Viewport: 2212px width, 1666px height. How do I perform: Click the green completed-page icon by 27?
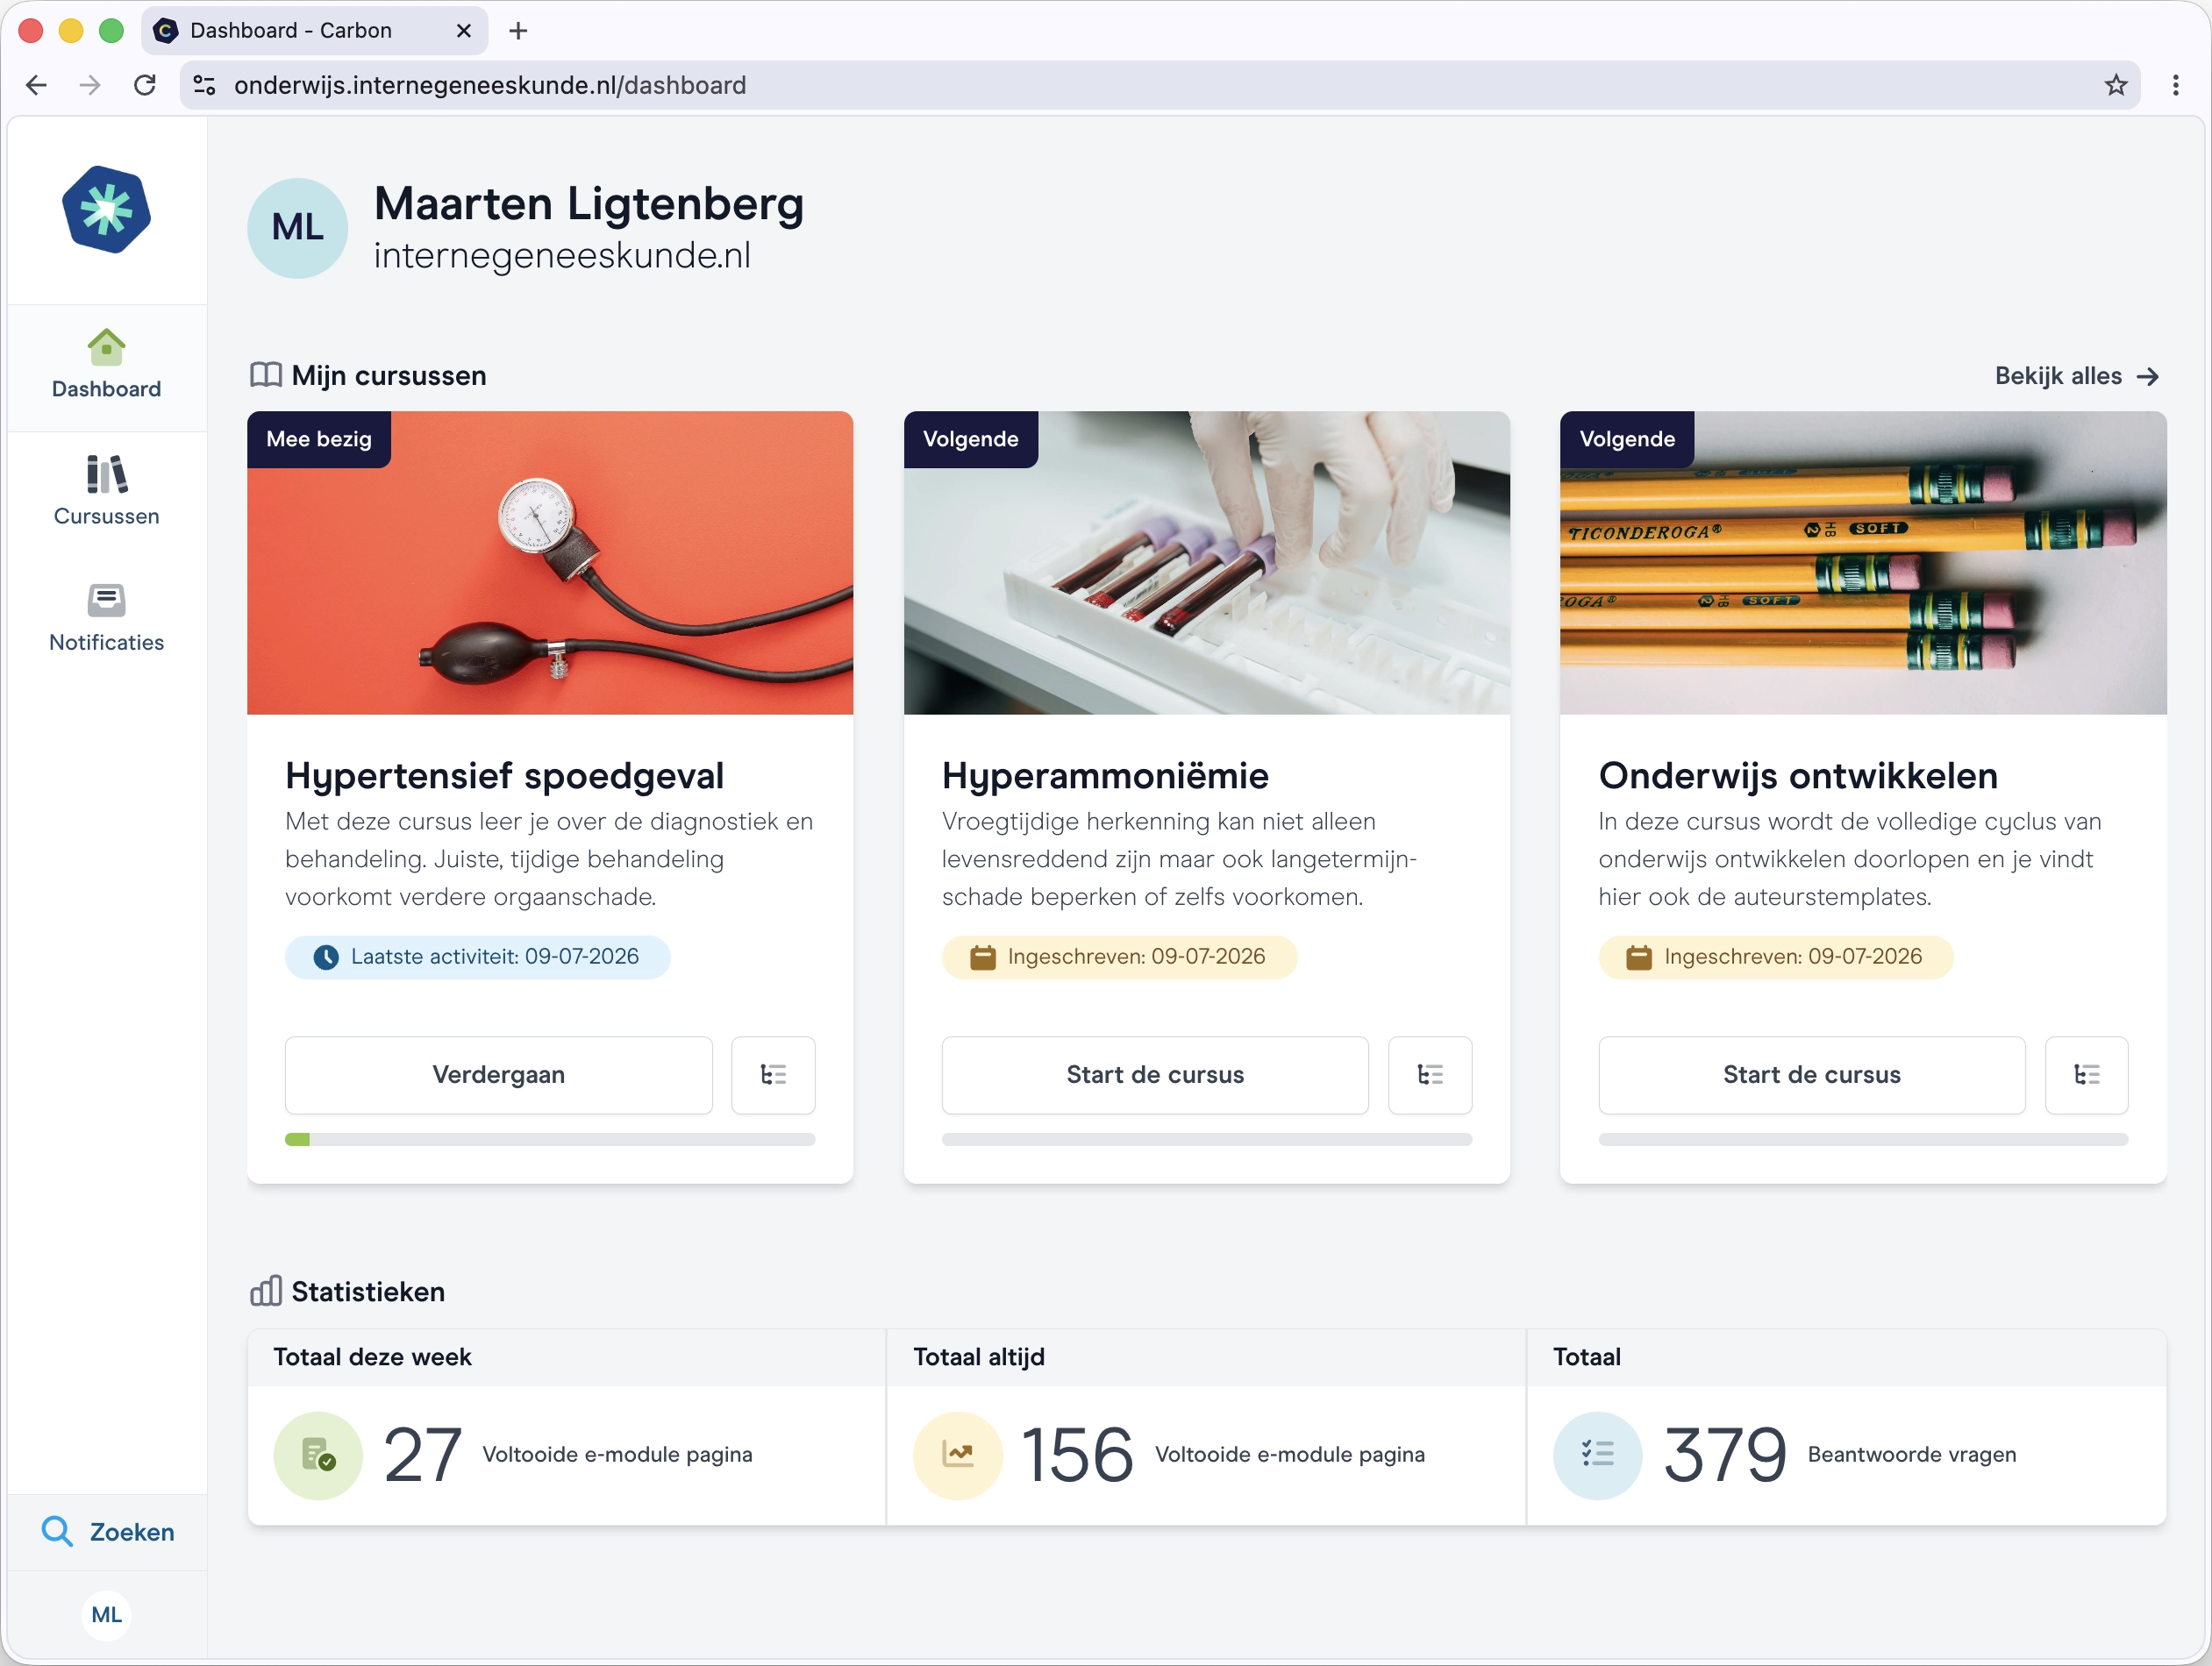point(318,1455)
